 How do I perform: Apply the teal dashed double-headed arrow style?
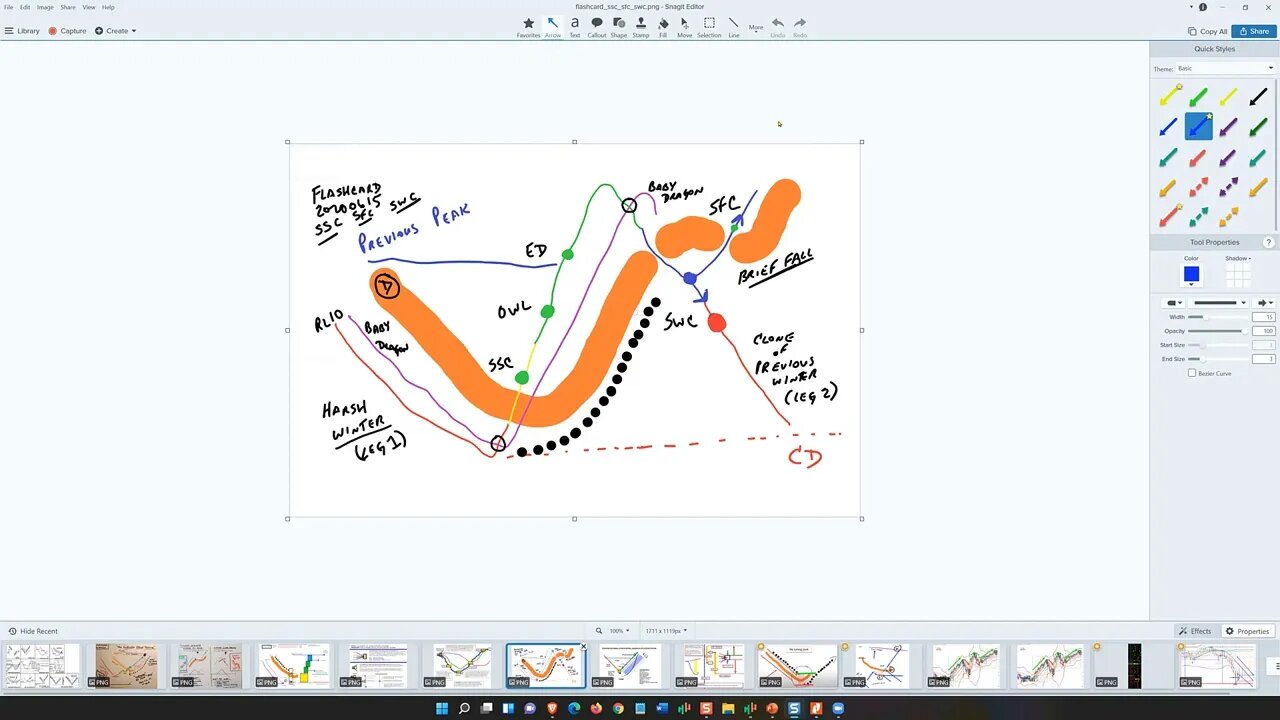[x=1198, y=217]
